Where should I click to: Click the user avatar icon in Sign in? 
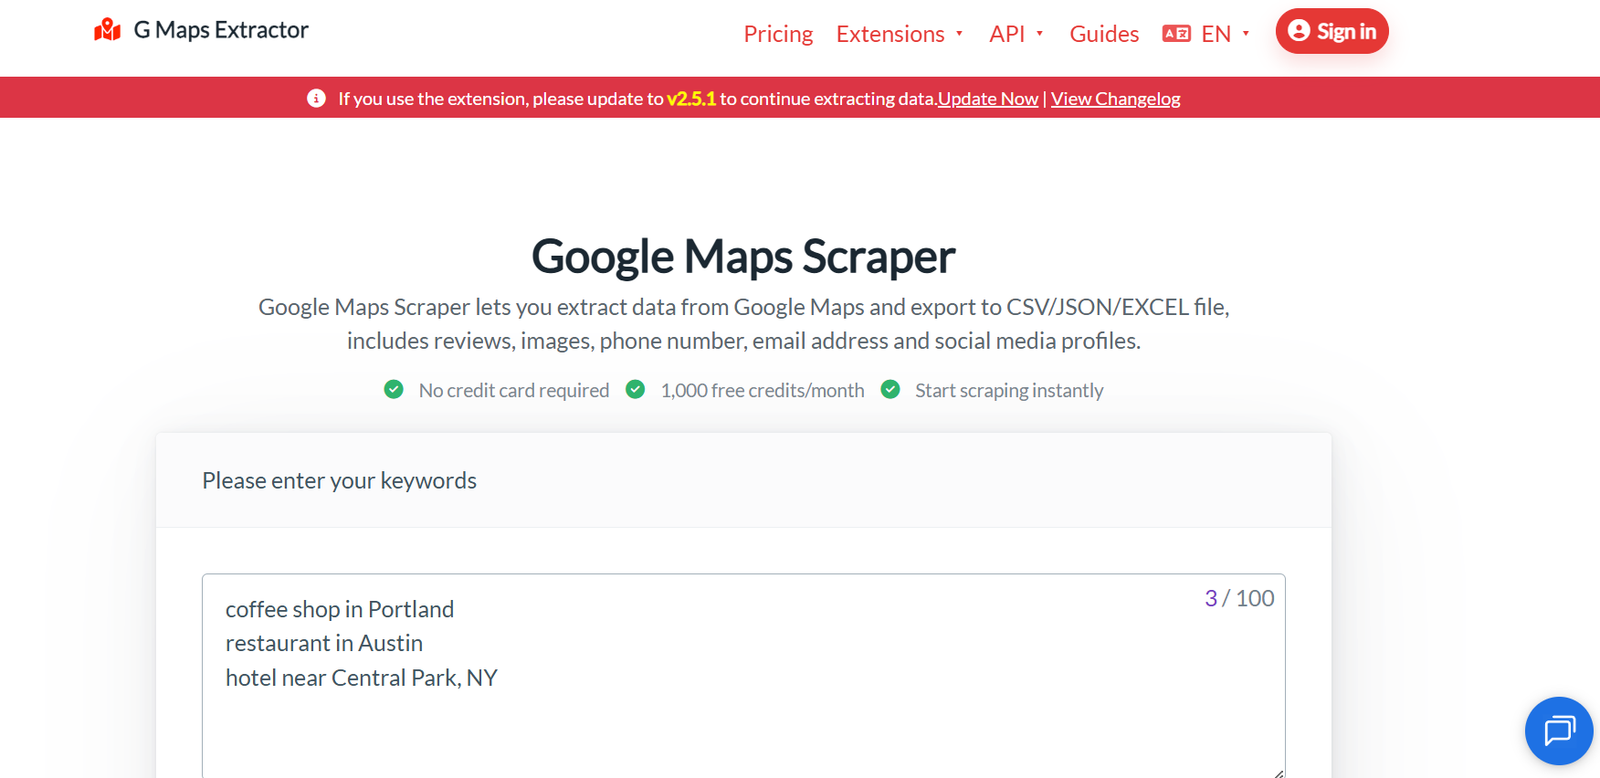click(1299, 31)
